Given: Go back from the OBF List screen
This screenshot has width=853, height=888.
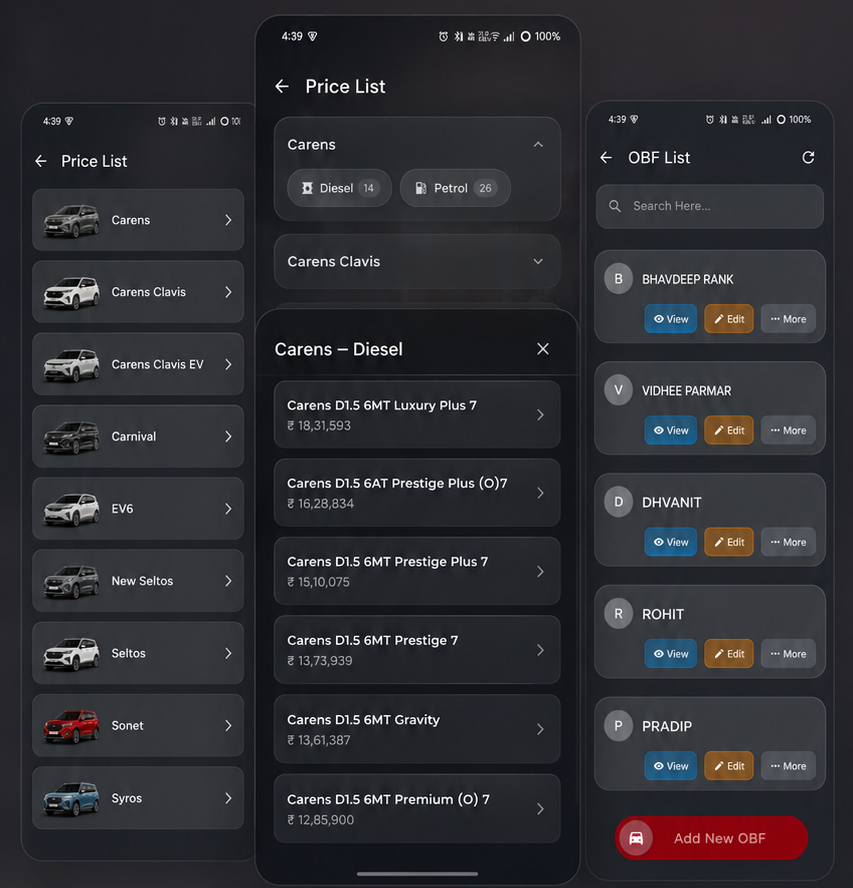Looking at the screenshot, I should (606, 157).
